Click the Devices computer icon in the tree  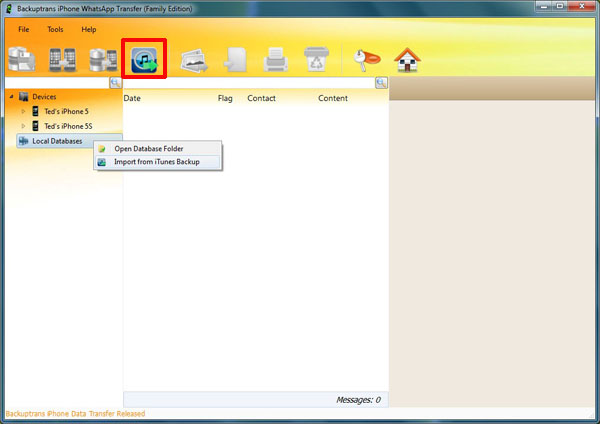(x=24, y=97)
